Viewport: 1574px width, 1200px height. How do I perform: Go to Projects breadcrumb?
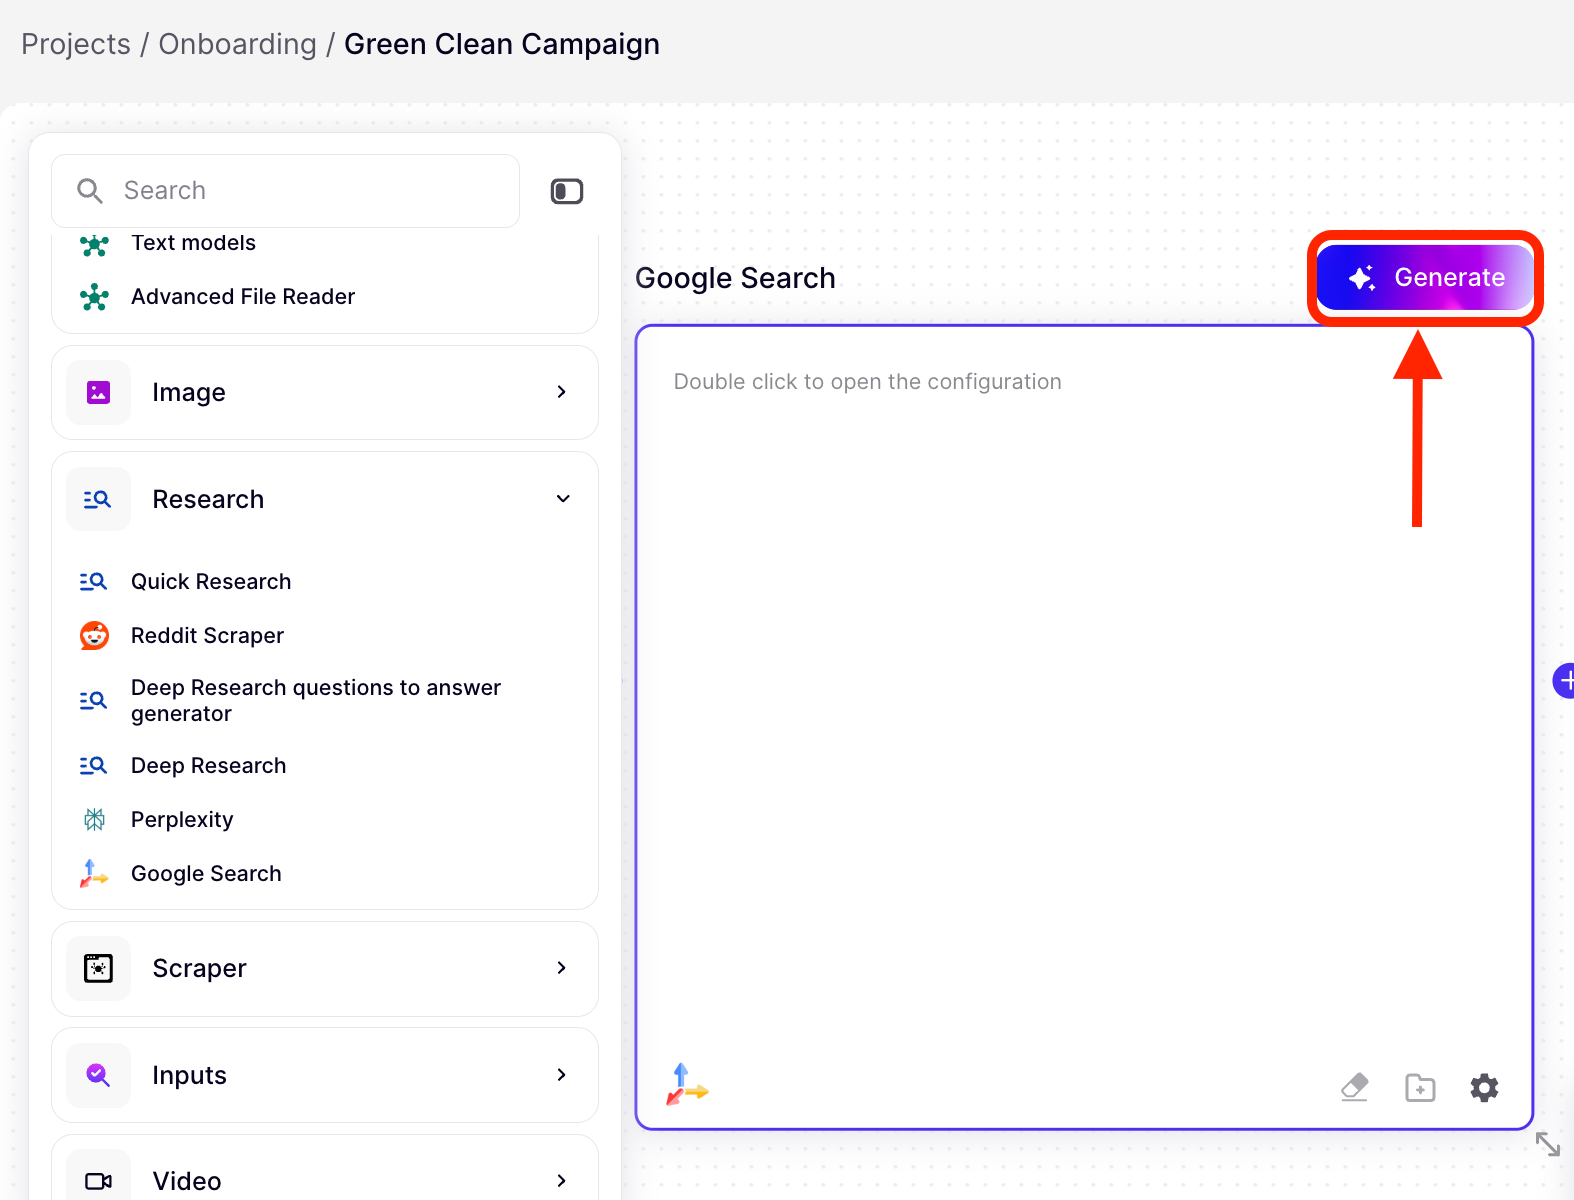(76, 44)
